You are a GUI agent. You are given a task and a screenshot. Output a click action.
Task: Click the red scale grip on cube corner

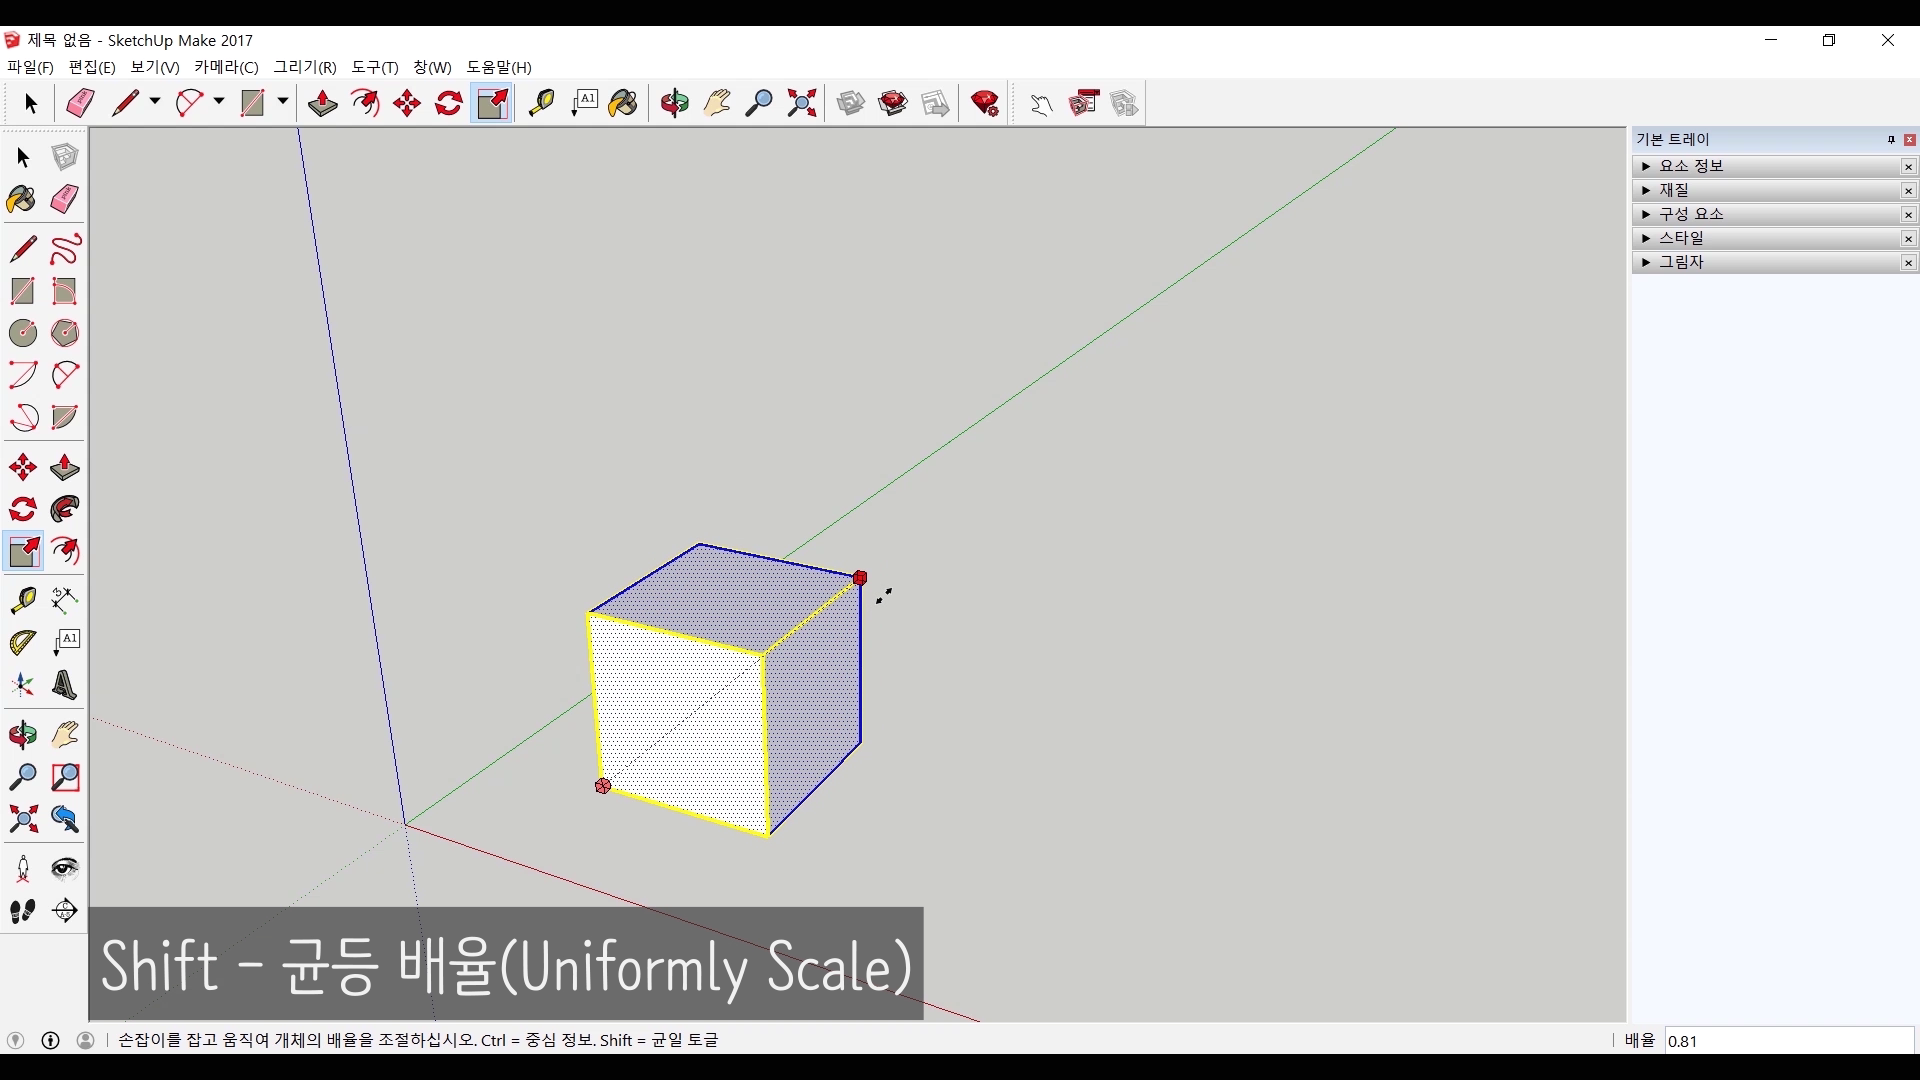(860, 578)
